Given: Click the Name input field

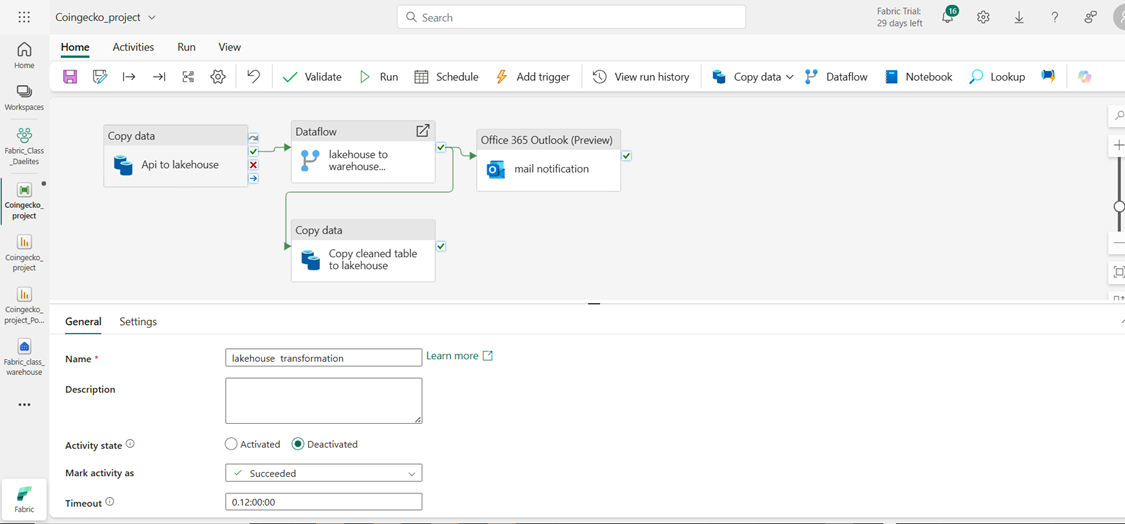Looking at the screenshot, I should (x=323, y=357).
